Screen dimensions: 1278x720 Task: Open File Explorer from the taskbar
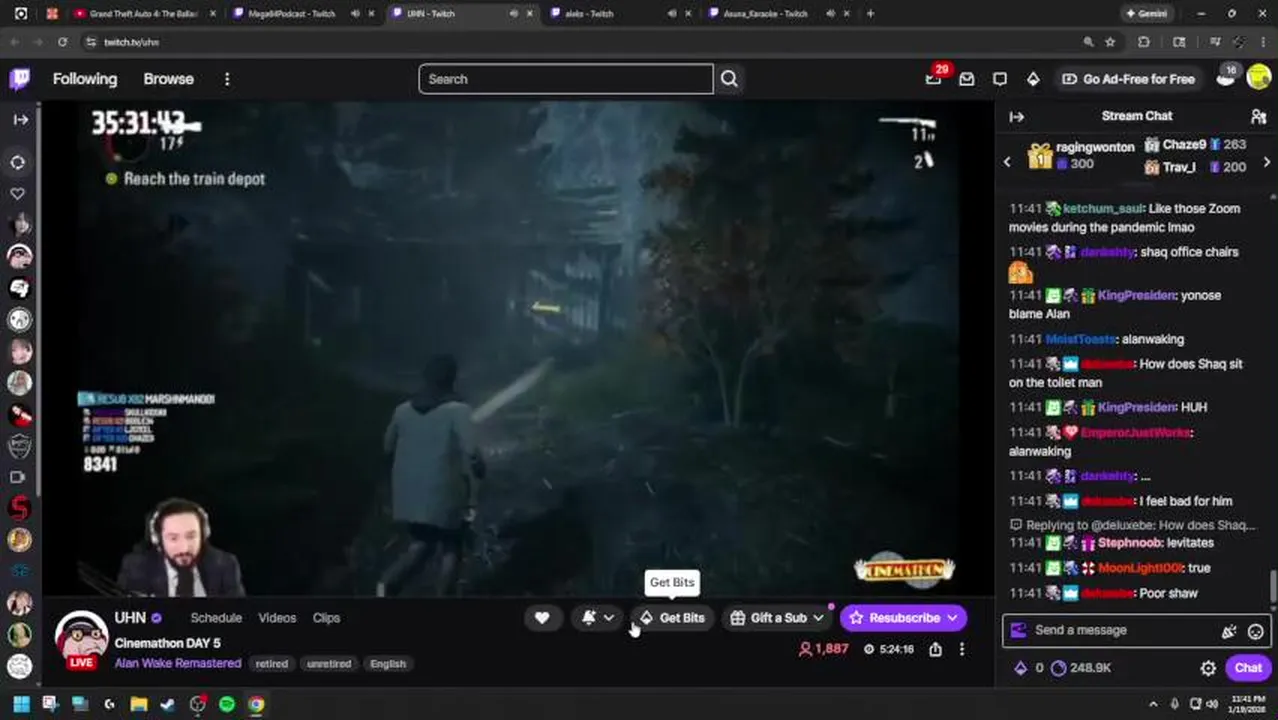(x=139, y=704)
